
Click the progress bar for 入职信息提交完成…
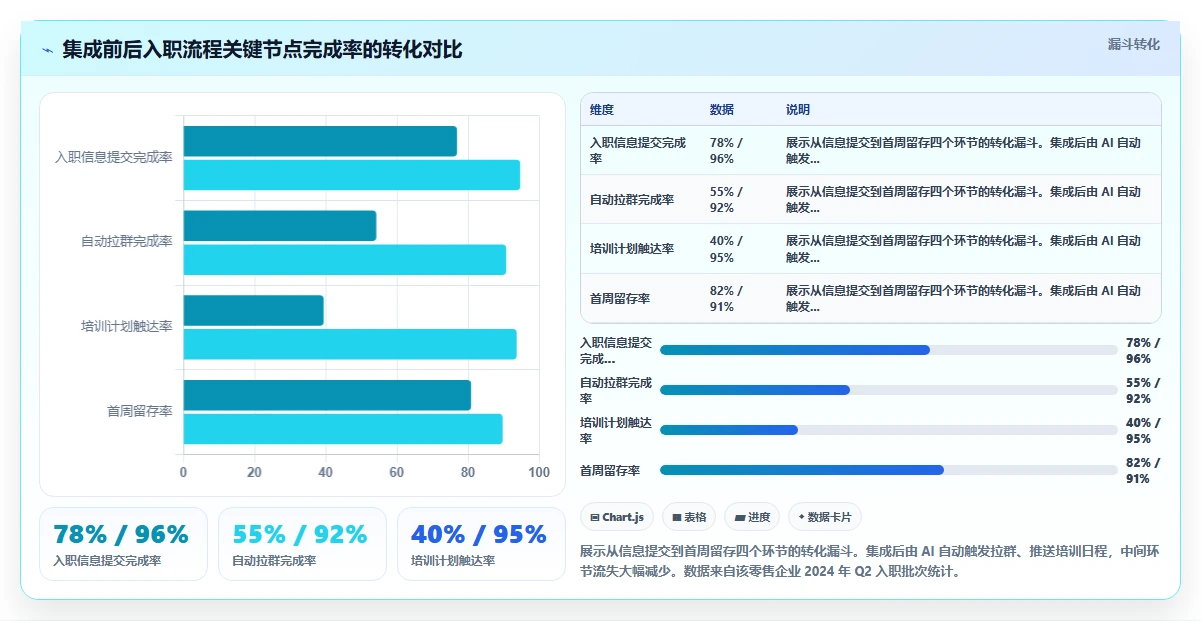point(889,350)
